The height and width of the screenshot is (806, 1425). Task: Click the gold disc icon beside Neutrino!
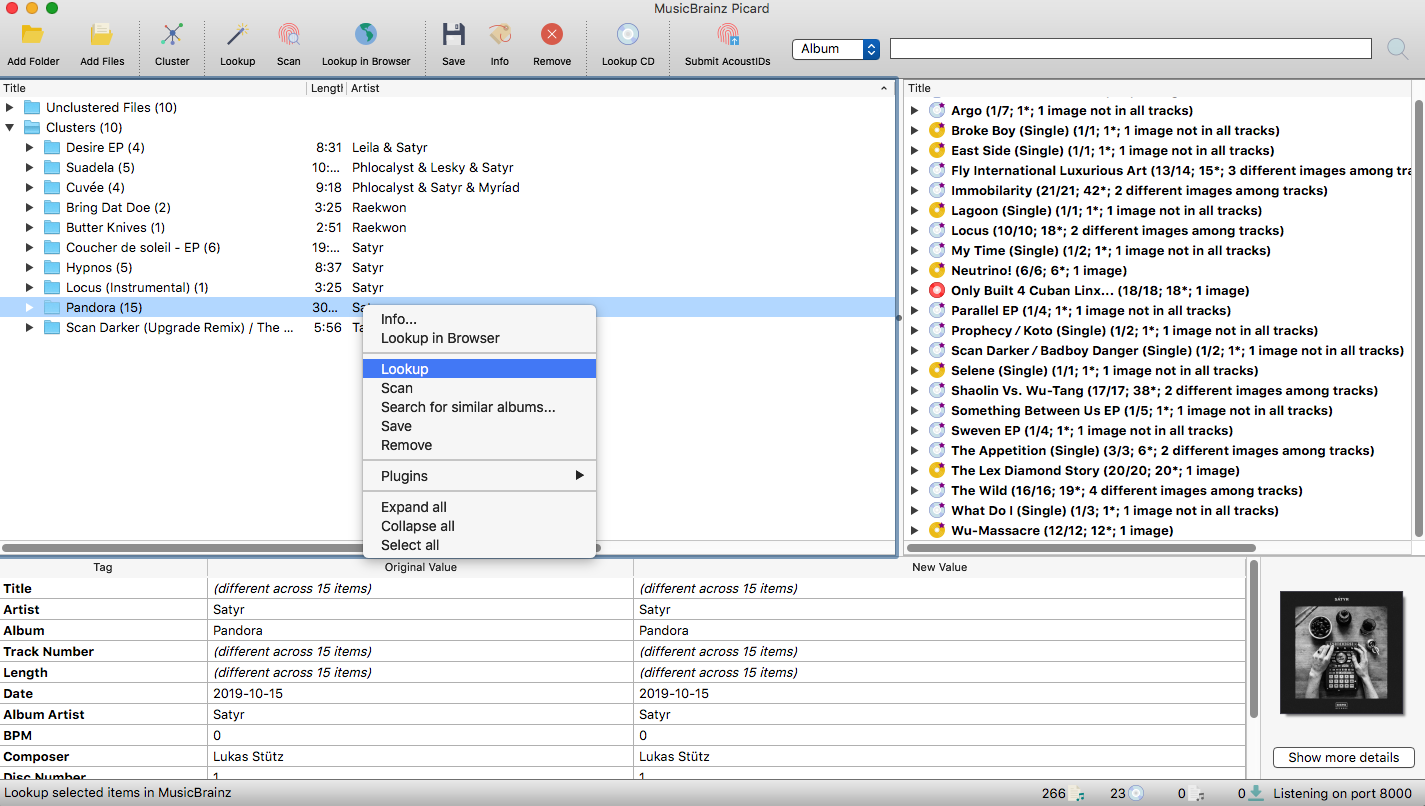[x=937, y=270]
